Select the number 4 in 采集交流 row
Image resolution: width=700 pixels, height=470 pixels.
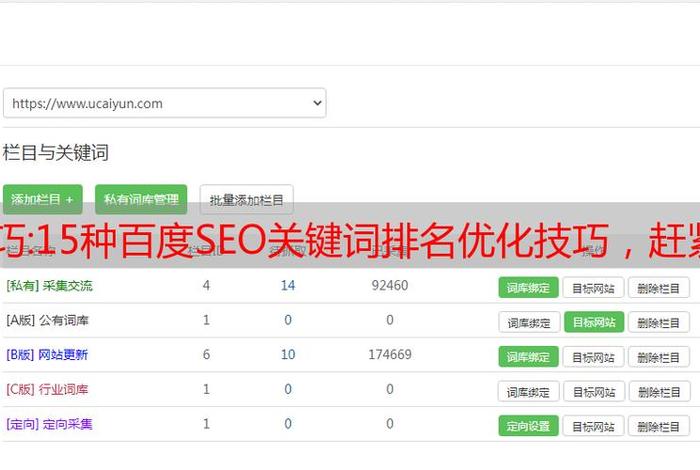[x=206, y=285]
